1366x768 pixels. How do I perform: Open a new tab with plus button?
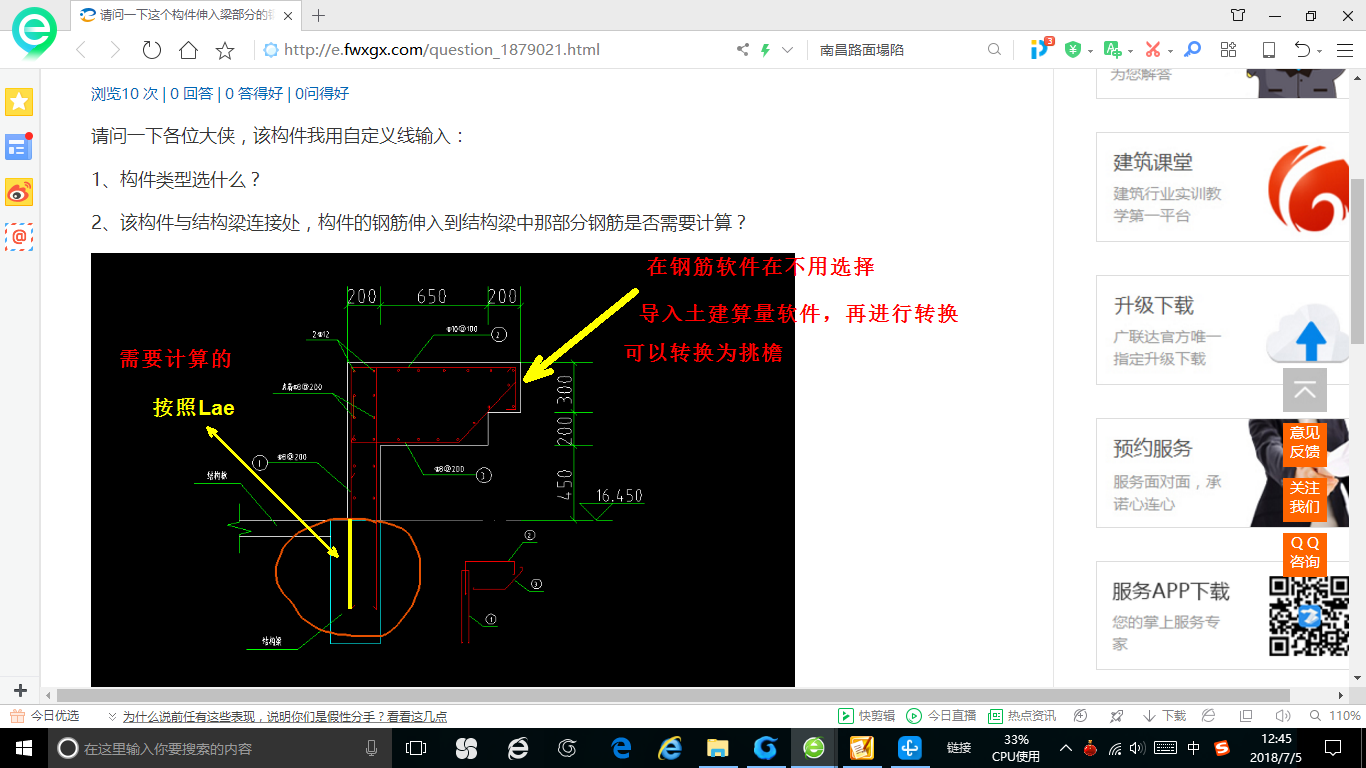tap(319, 15)
